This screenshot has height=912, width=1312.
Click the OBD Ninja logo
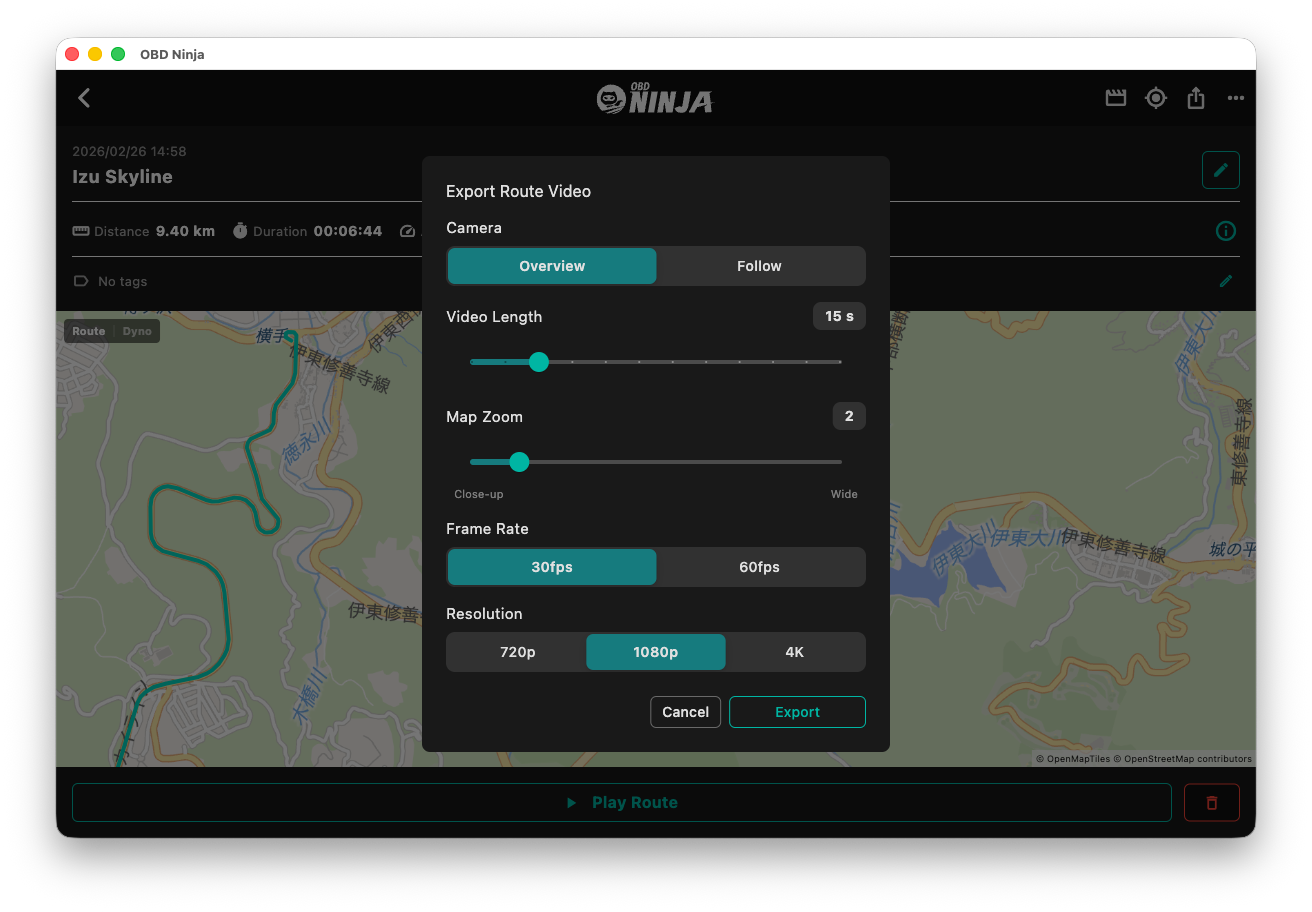(x=655, y=98)
